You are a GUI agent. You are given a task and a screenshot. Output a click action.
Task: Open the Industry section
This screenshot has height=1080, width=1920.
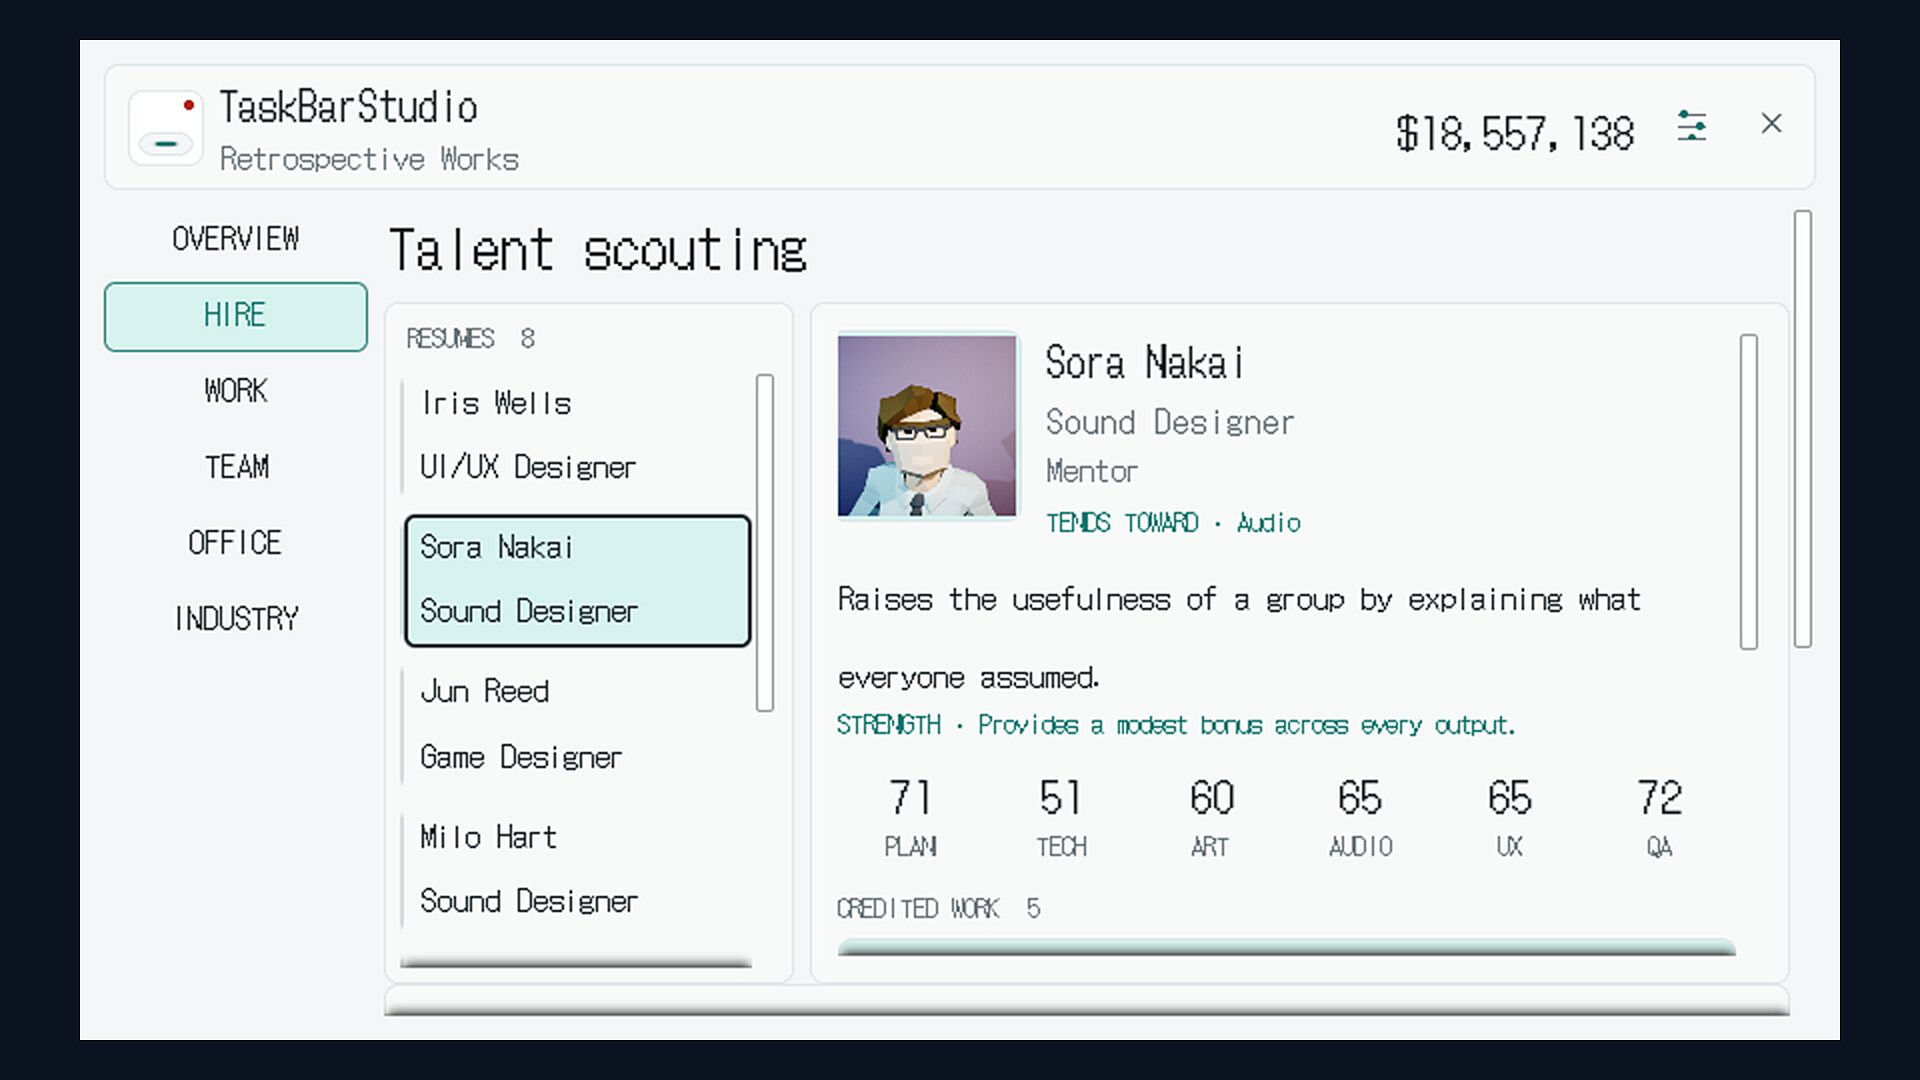tap(236, 618)
